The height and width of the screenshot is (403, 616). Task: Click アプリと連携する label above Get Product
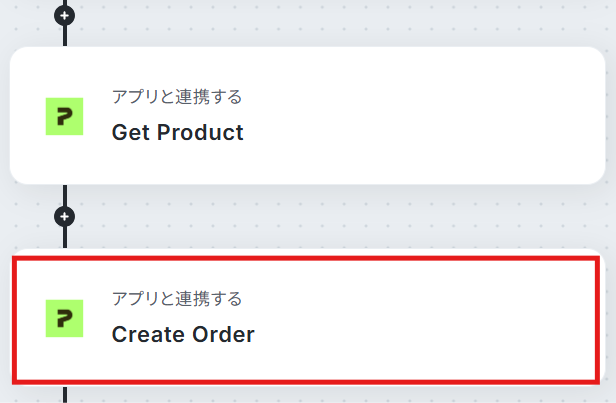[177, 97]
